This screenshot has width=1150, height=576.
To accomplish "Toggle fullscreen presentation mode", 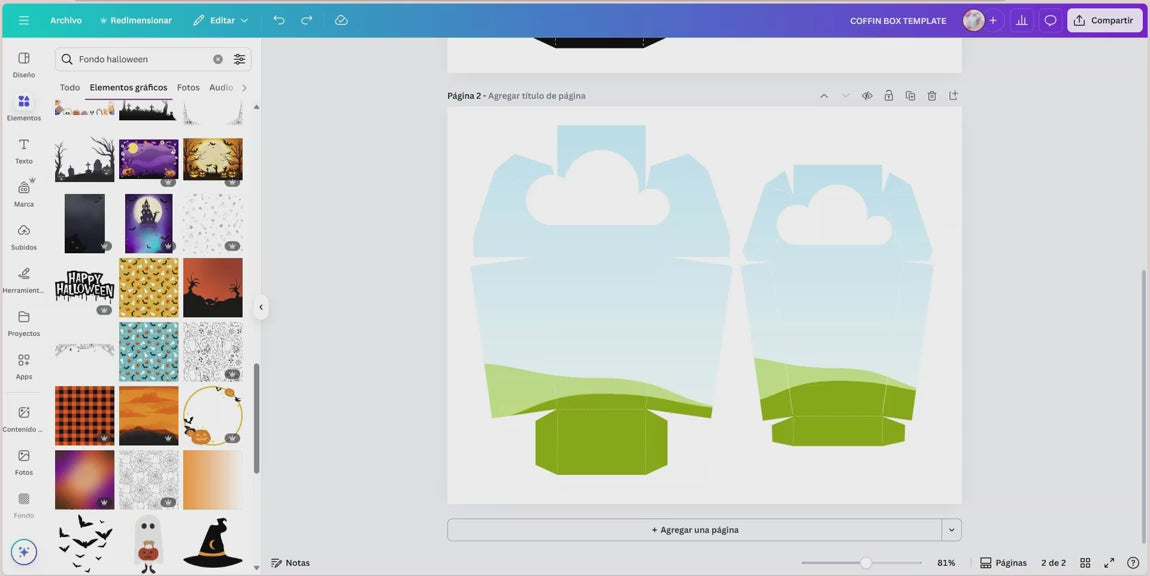I will [x=1109, y=563].
